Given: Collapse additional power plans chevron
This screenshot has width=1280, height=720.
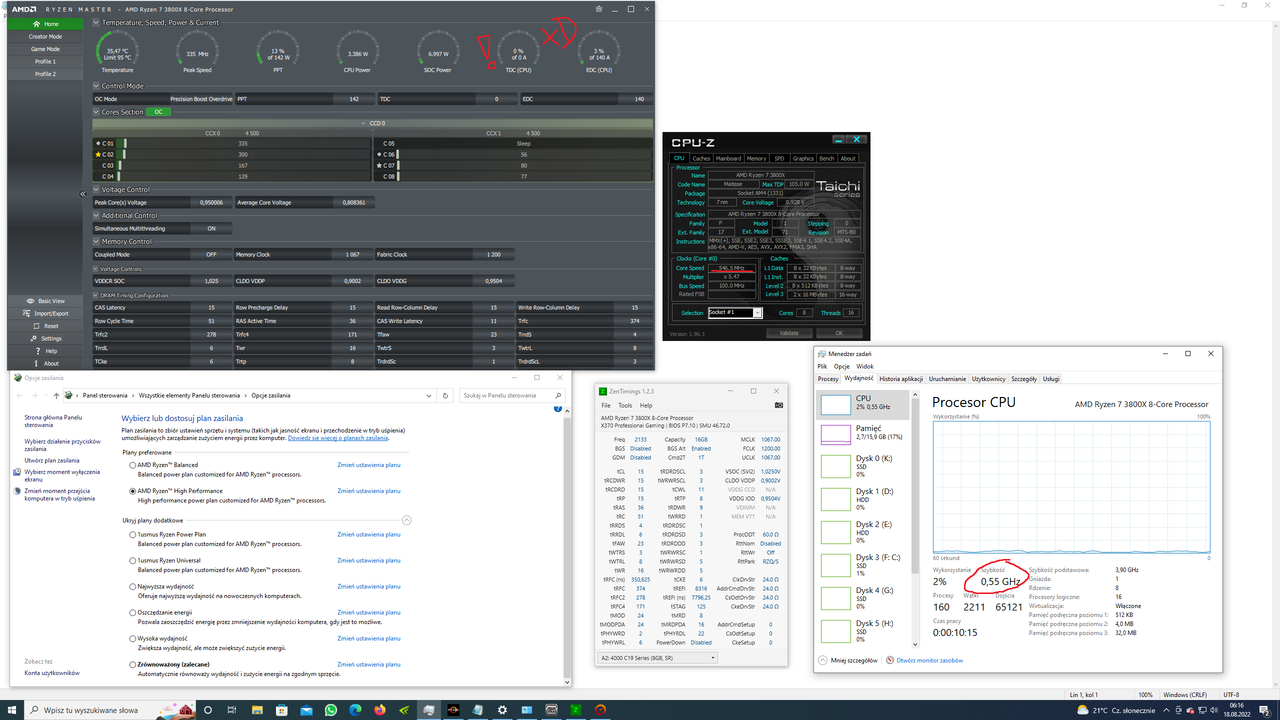Looking at the screenshot, I should point(407,520).
